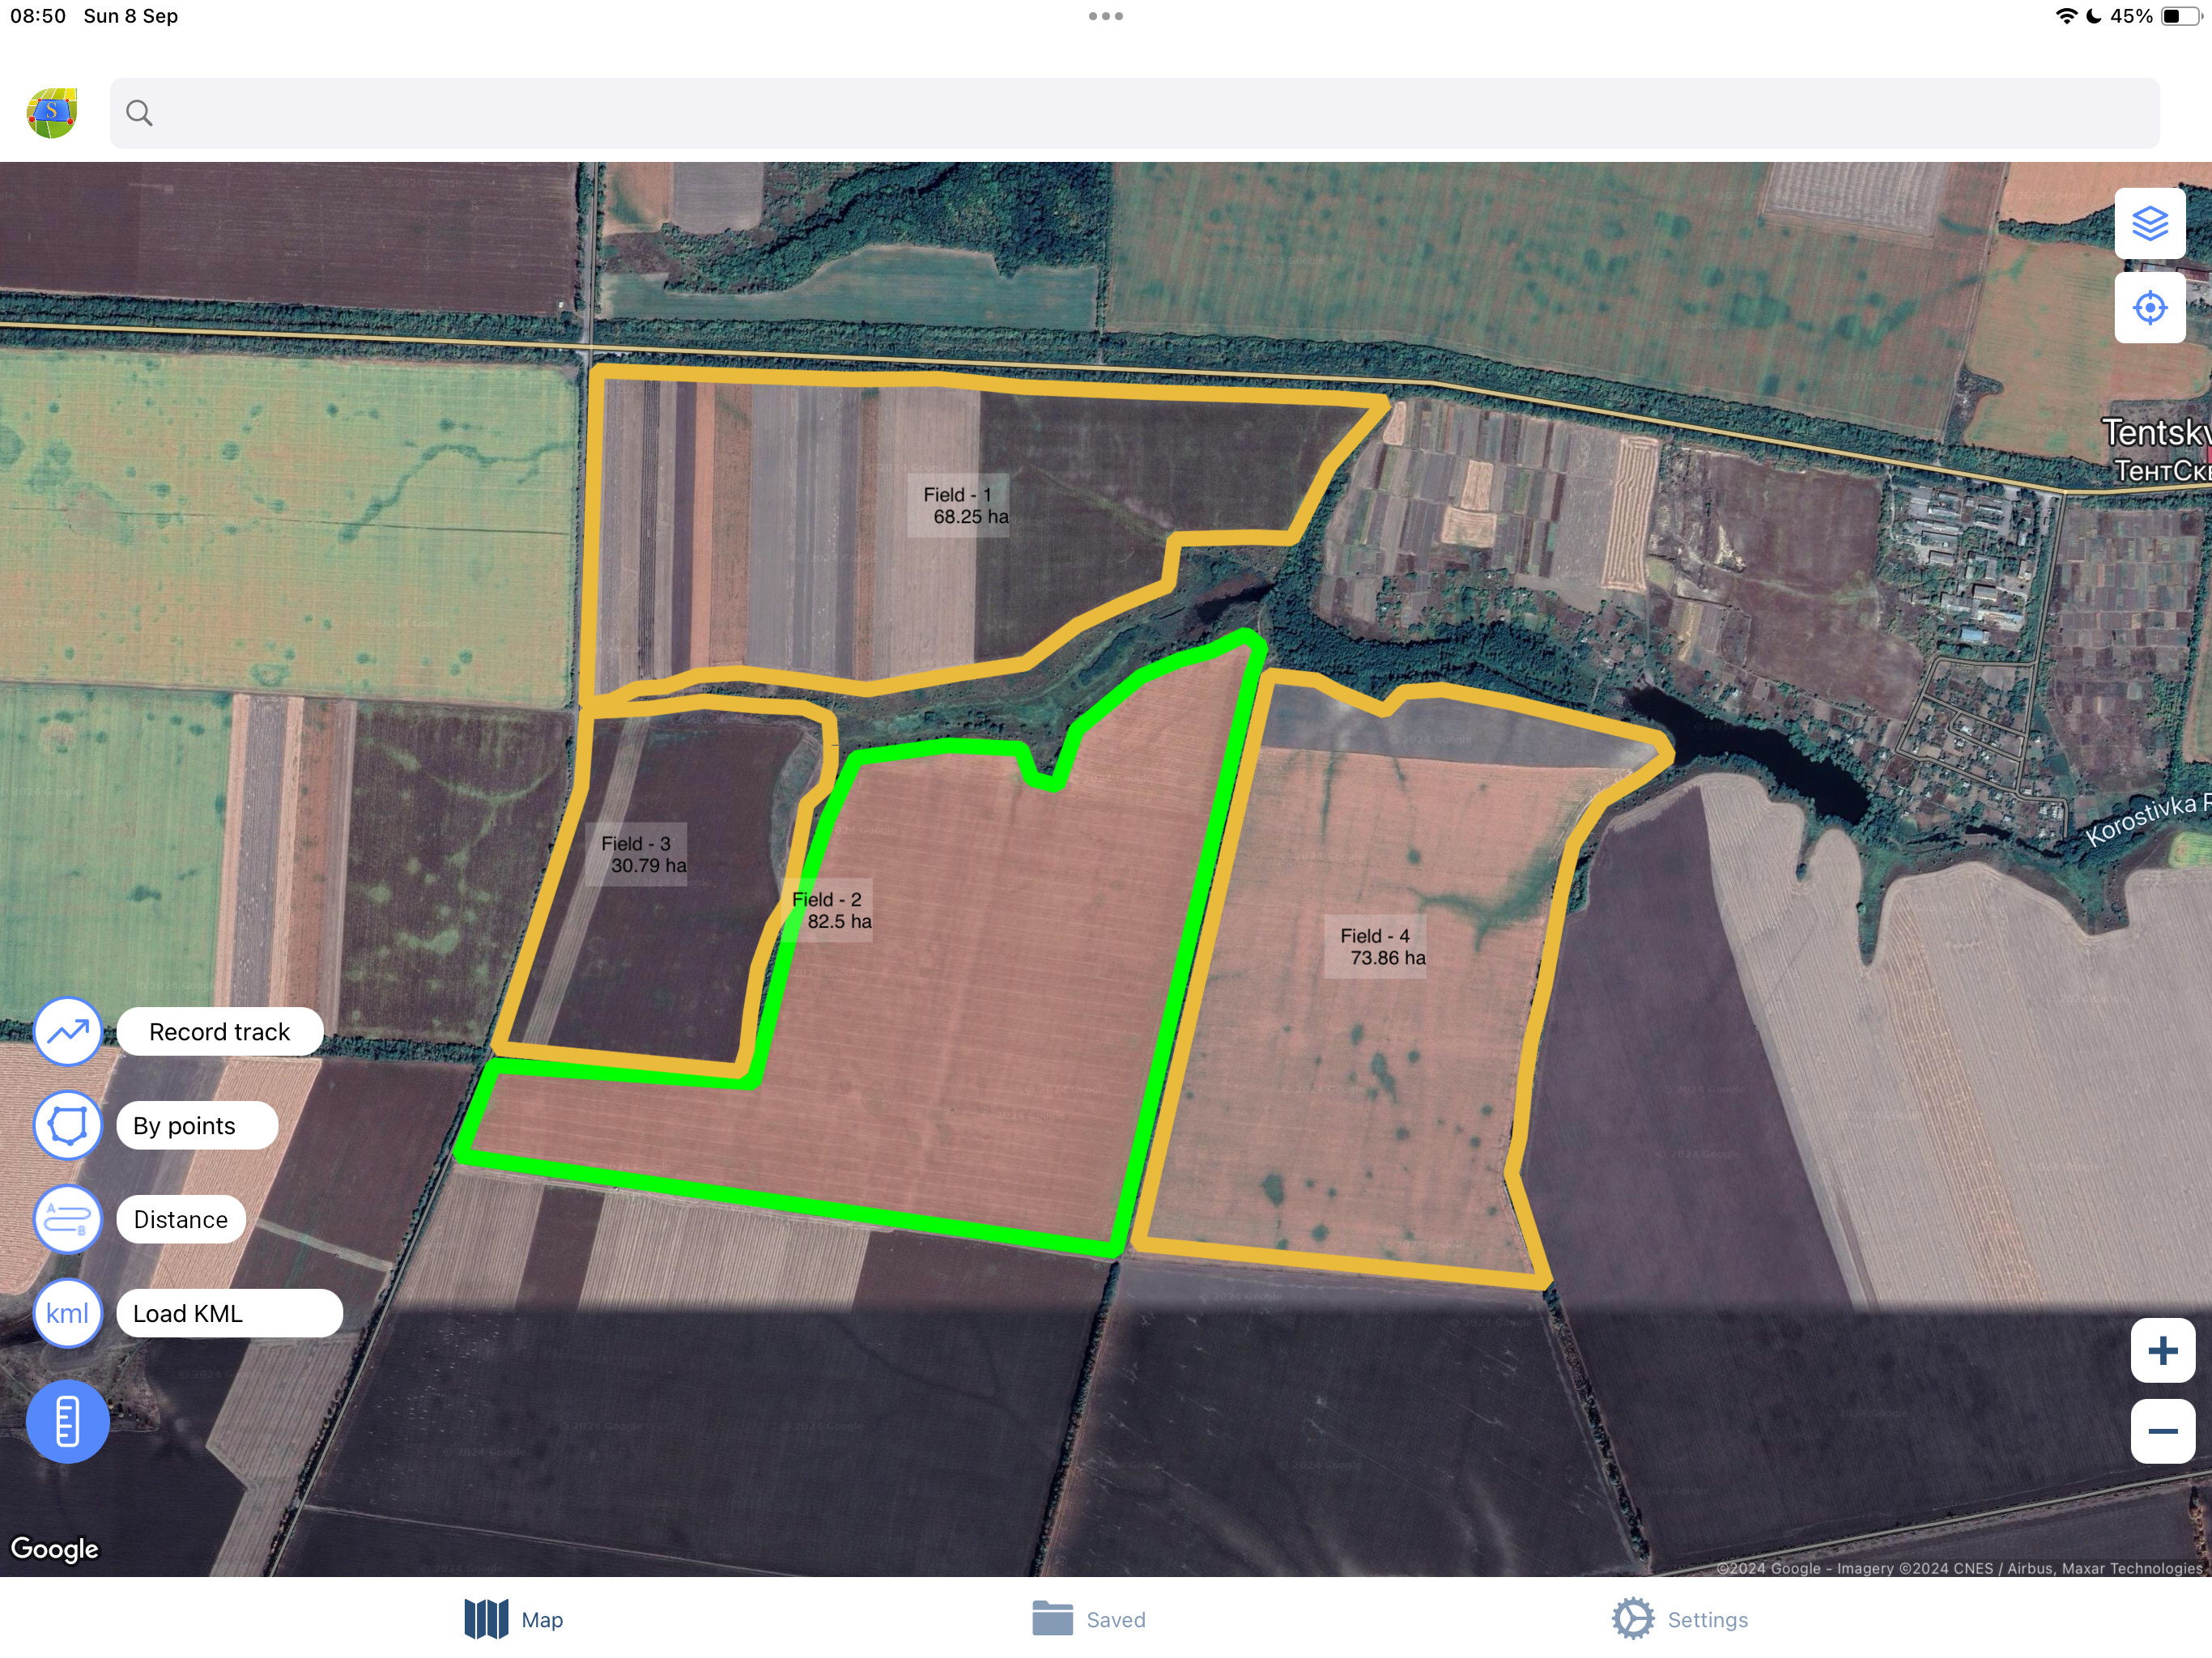Screen dimensions: 2212x1658
Task: Tap the kml import icon
Action: 68,1313
